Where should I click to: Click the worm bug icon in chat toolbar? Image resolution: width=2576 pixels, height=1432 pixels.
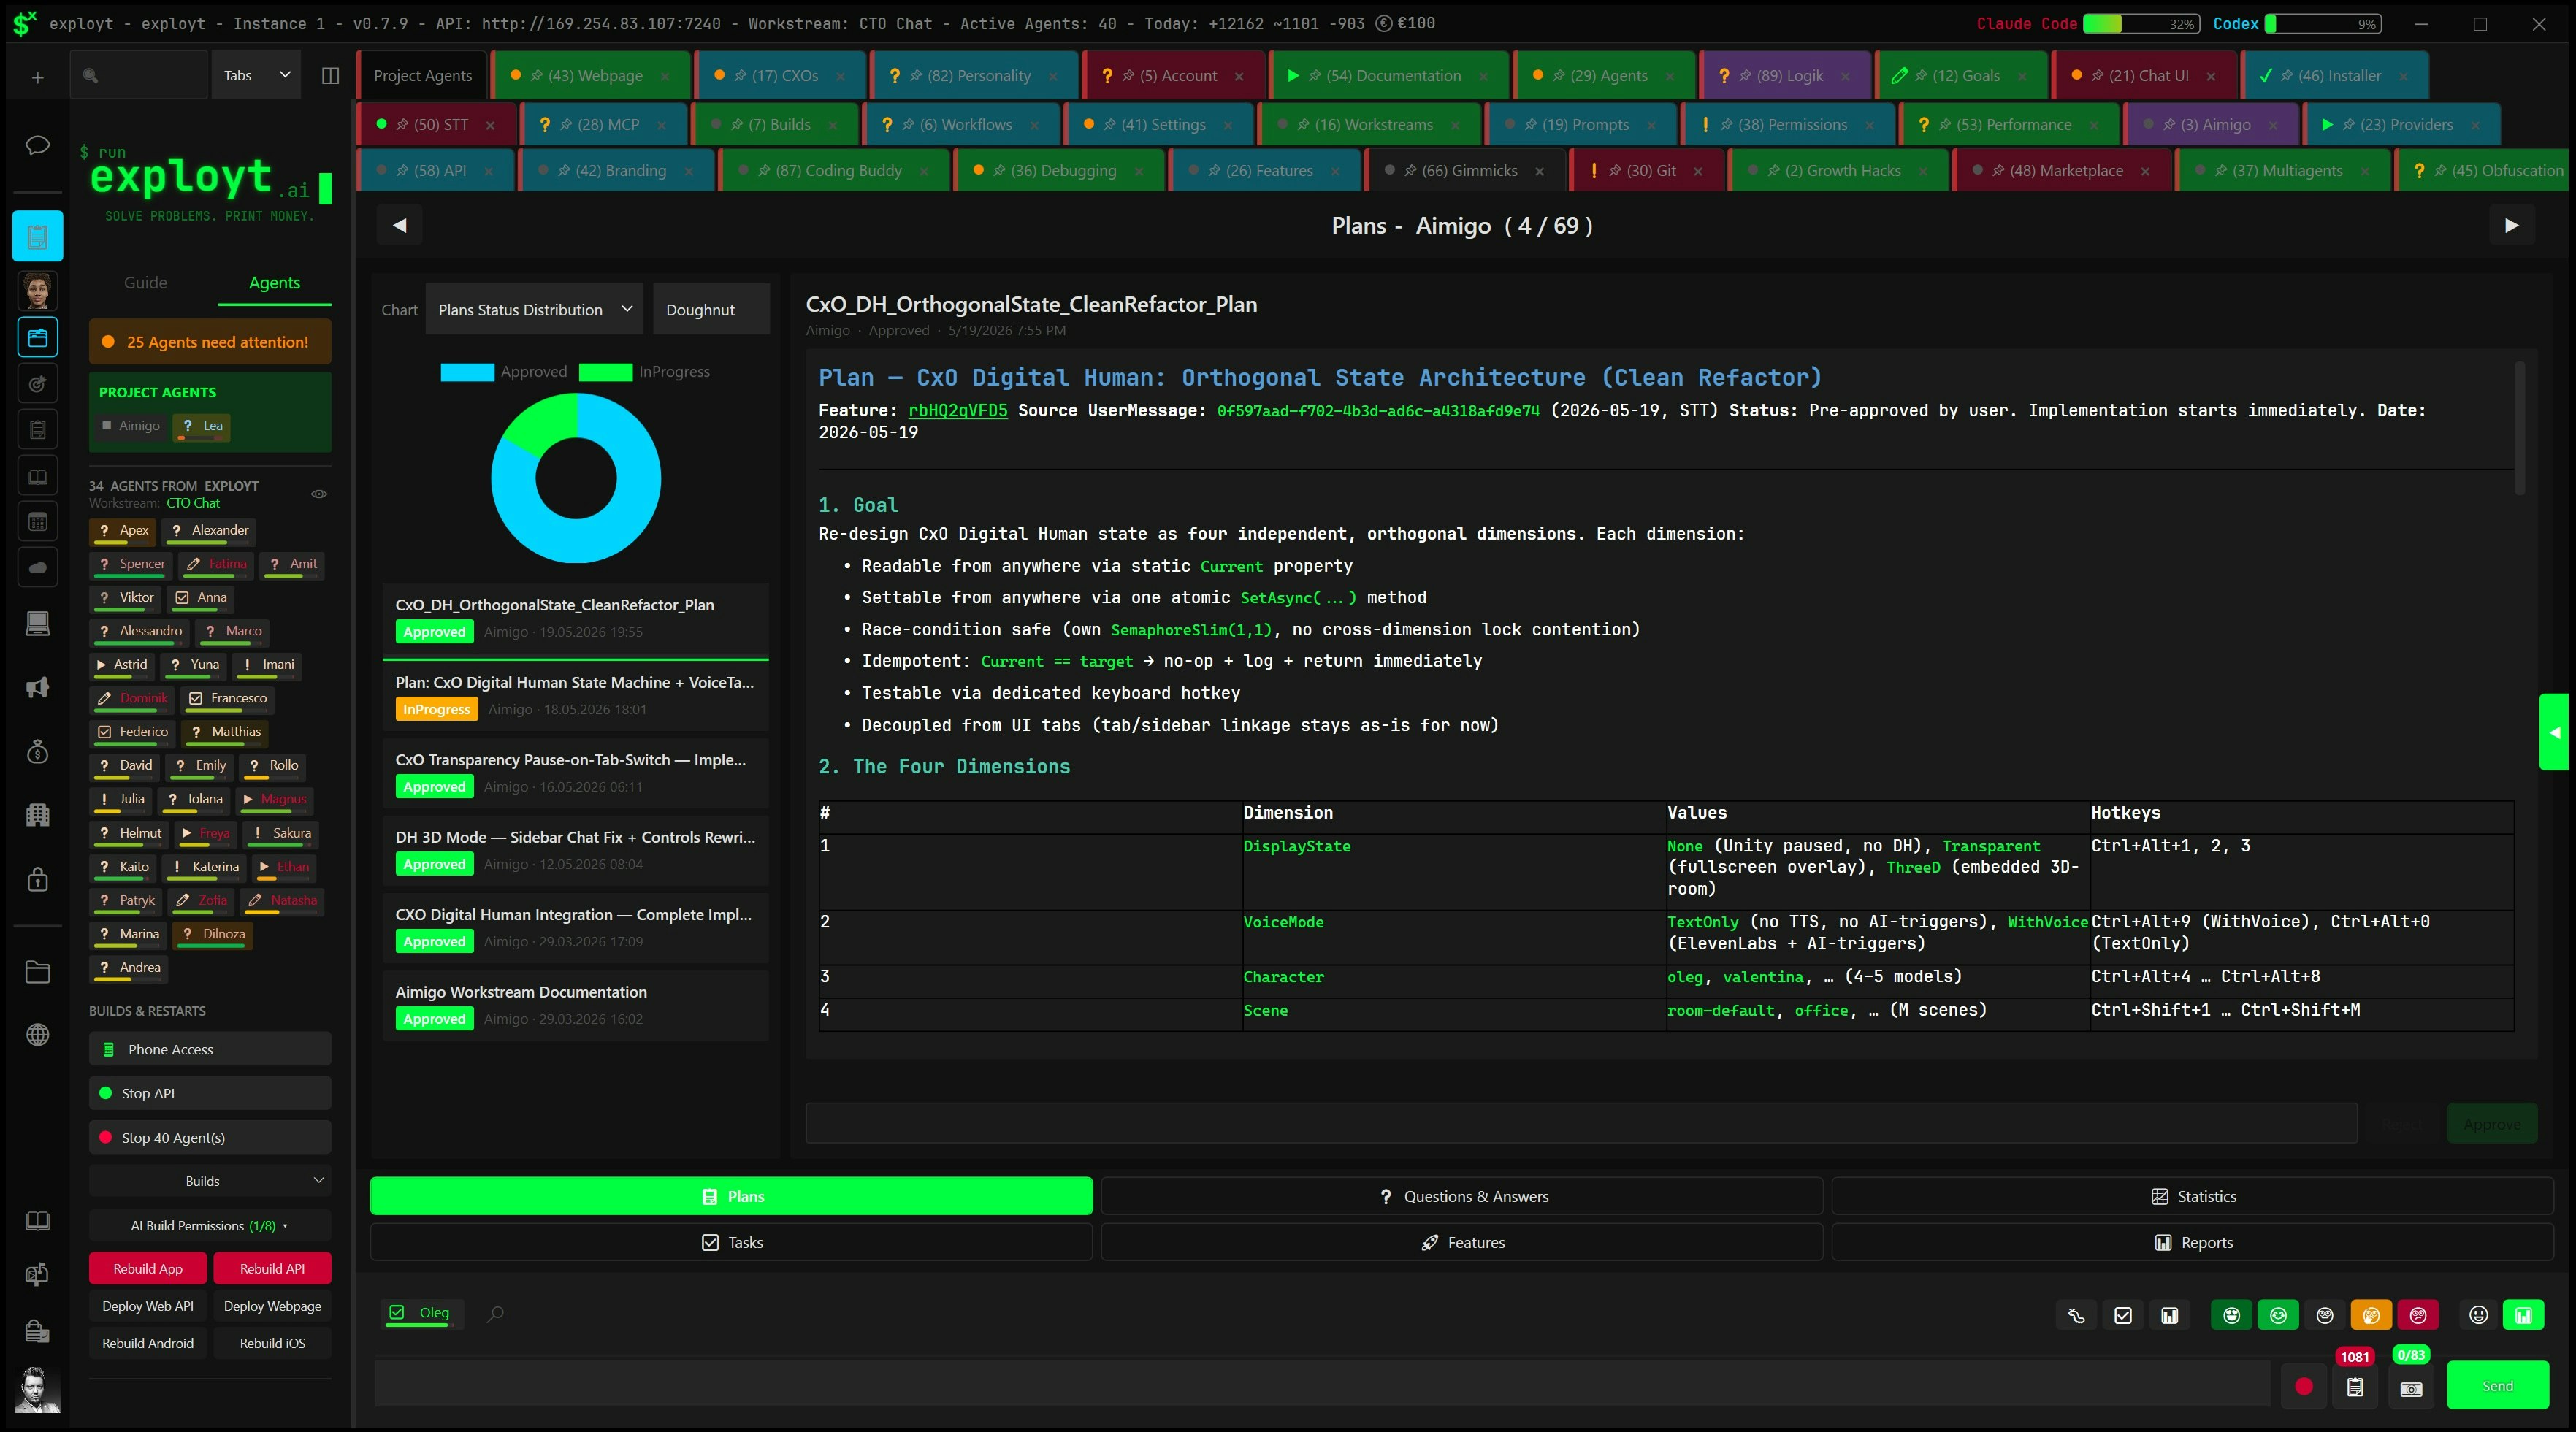tap(2076, 1315)
